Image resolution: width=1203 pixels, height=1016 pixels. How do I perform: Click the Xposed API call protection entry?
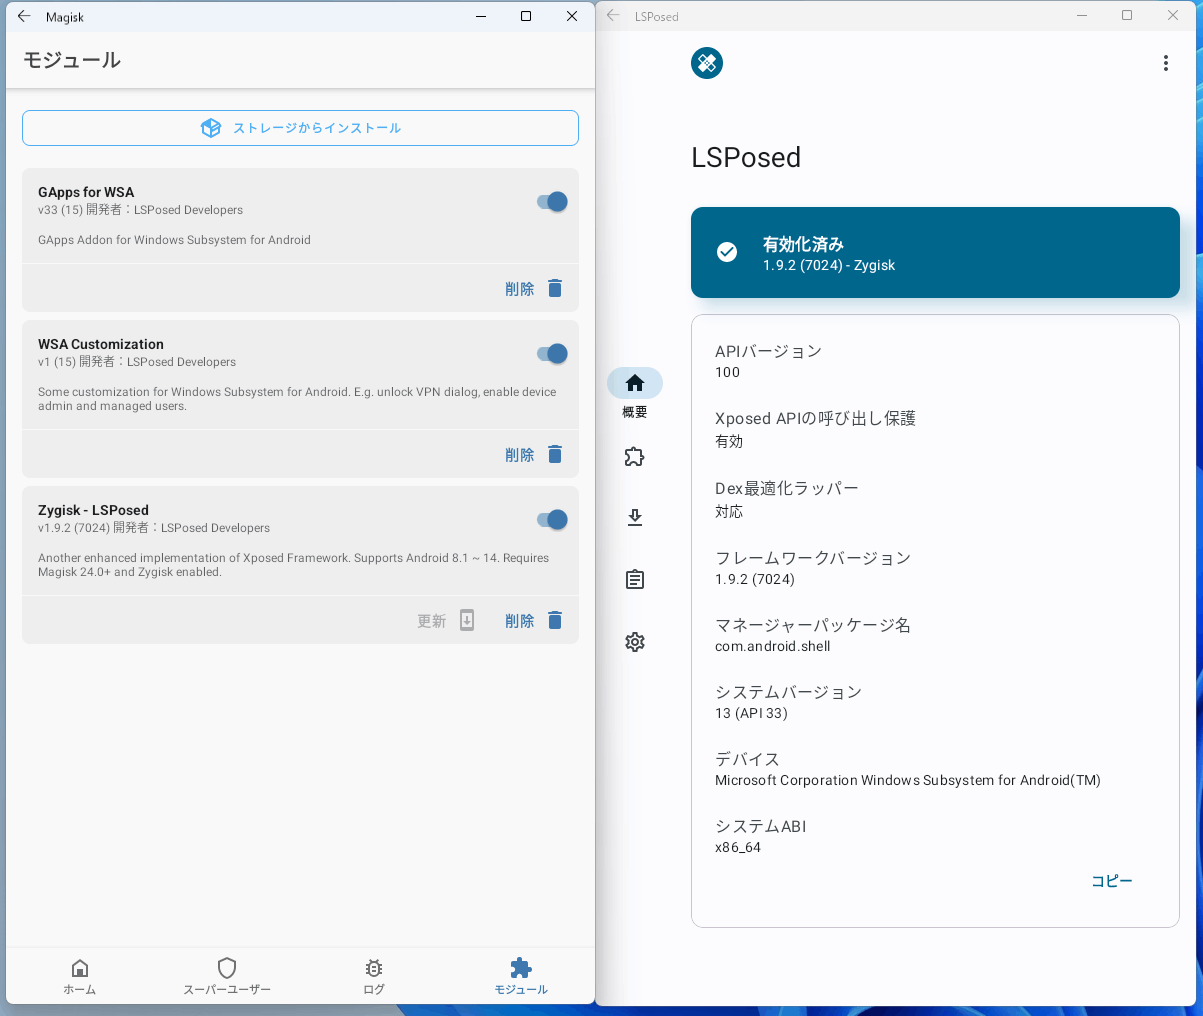(x=815, y=429)
